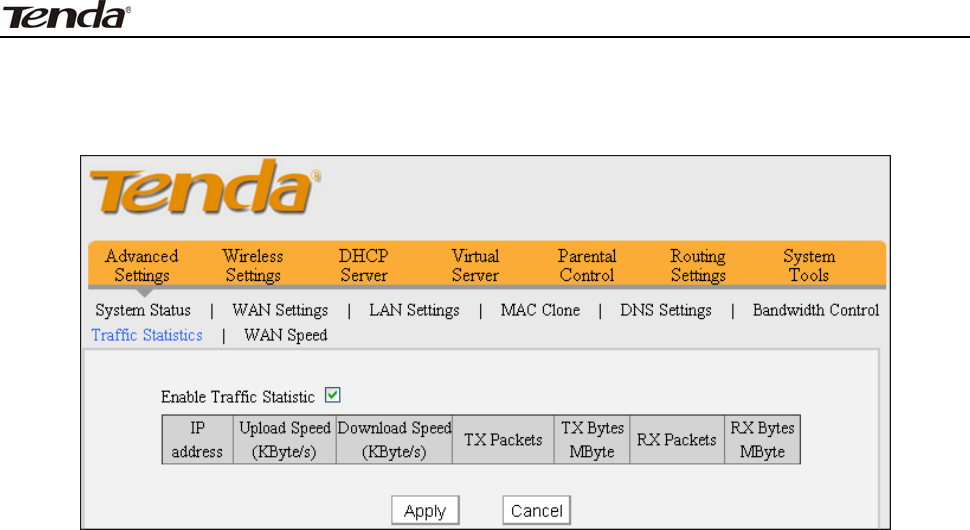970x530 pixels.
Task: Click the black Tenda logo in the page header
Action: point(66,15)
